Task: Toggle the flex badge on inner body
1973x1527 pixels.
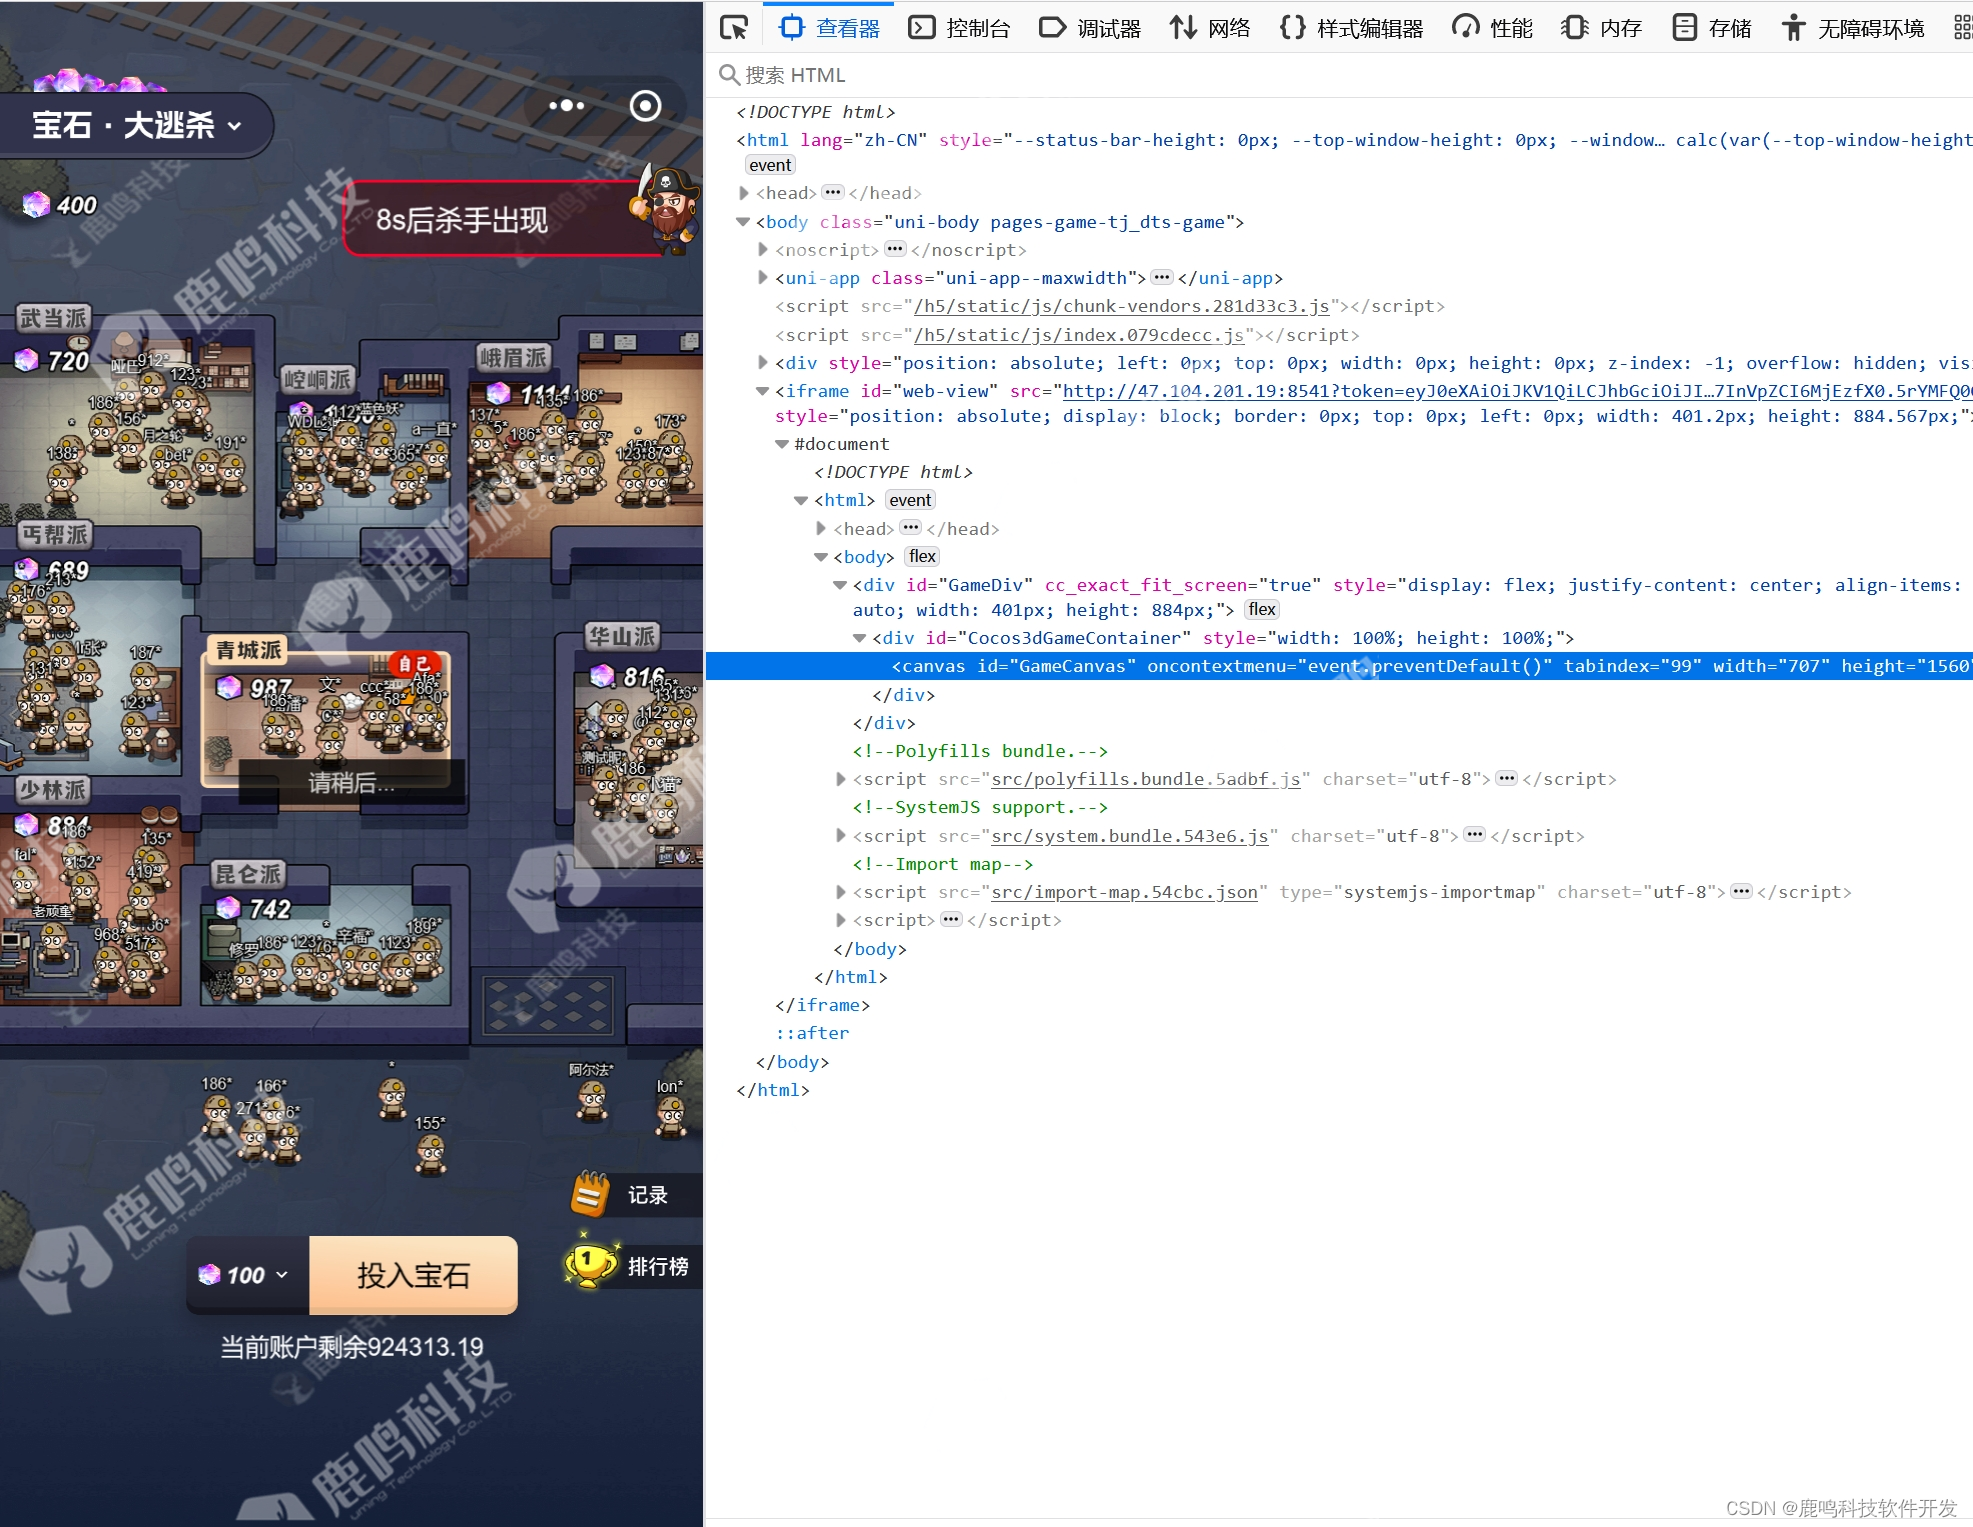Action: click(922, 557)
